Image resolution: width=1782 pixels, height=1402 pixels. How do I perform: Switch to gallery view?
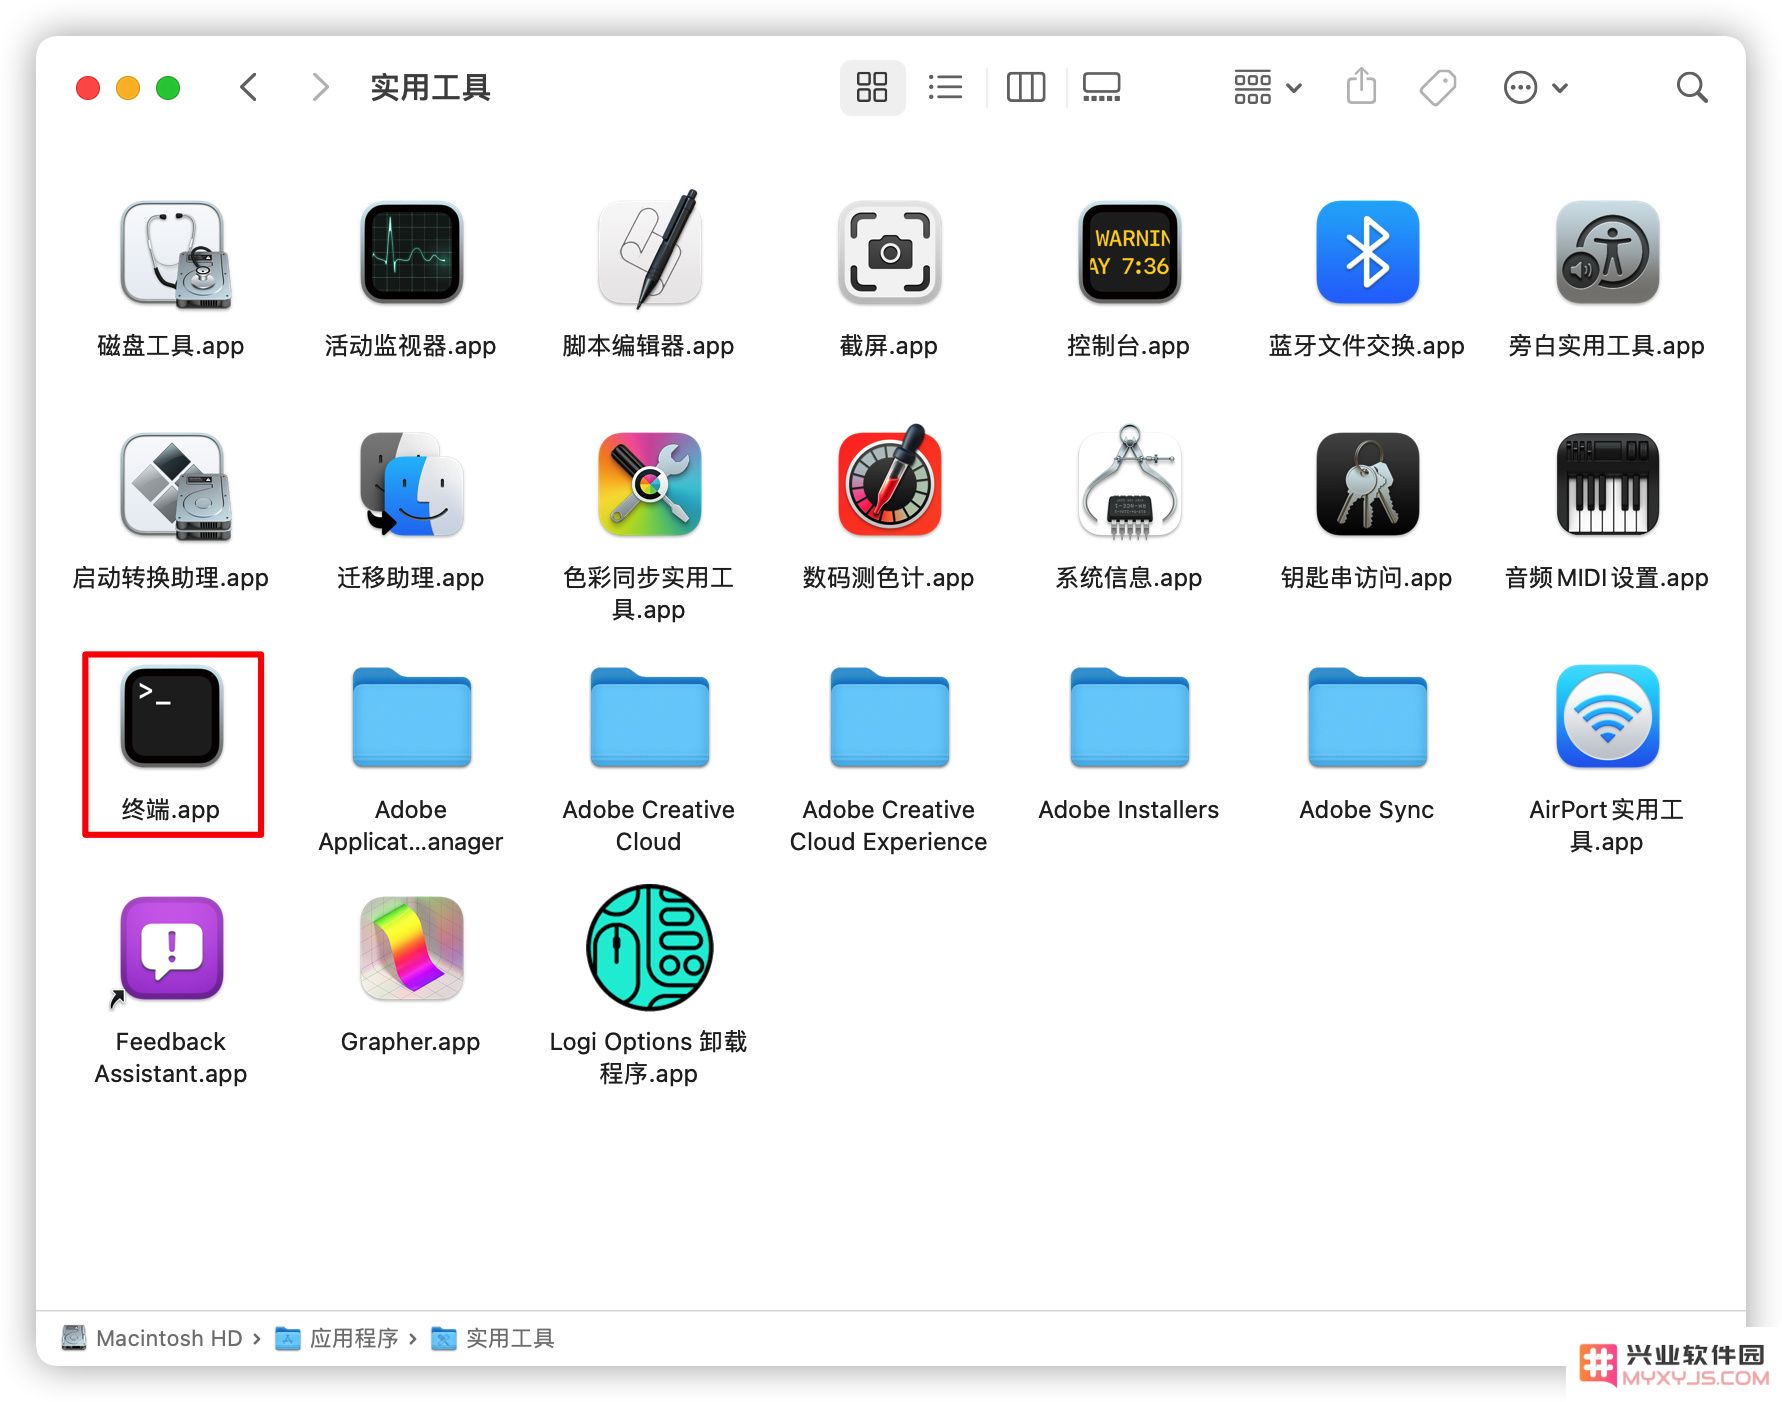click(1101, 87)
